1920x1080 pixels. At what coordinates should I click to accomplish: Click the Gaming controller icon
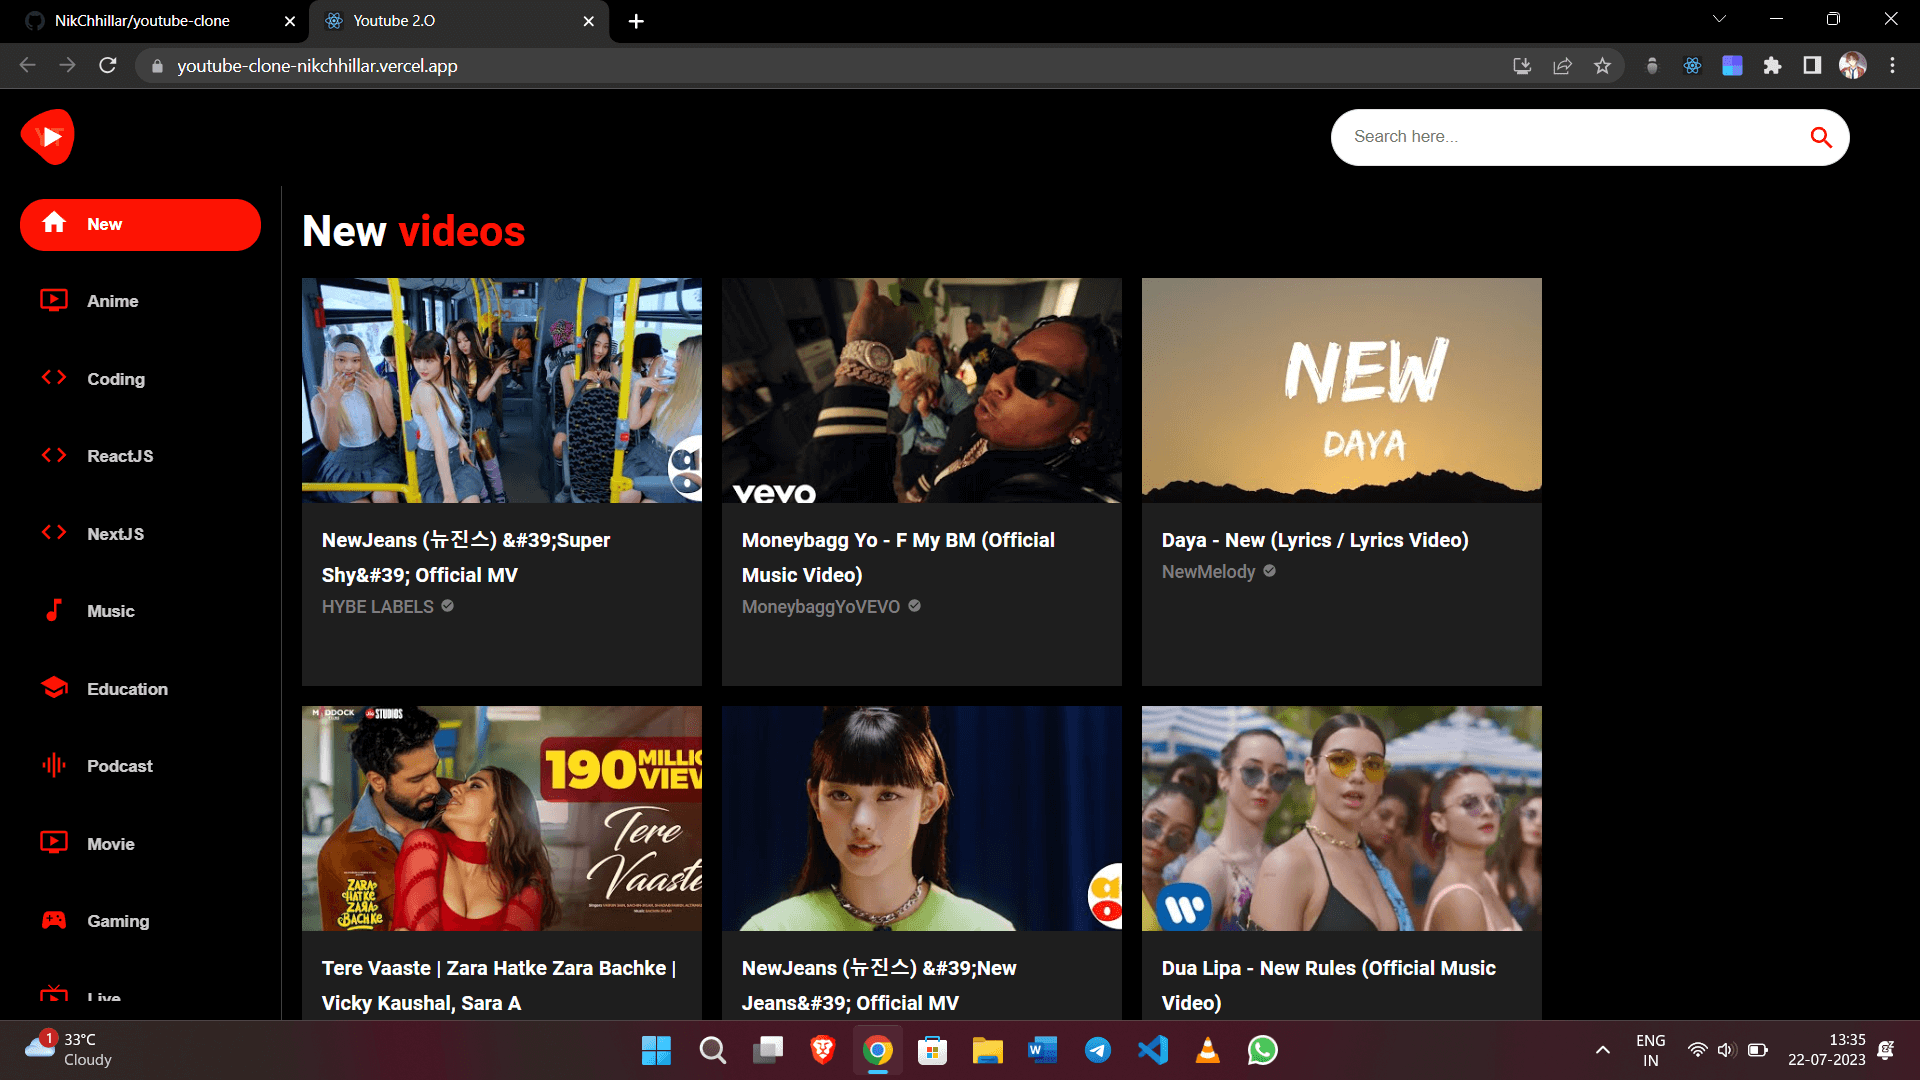[54, 920]
